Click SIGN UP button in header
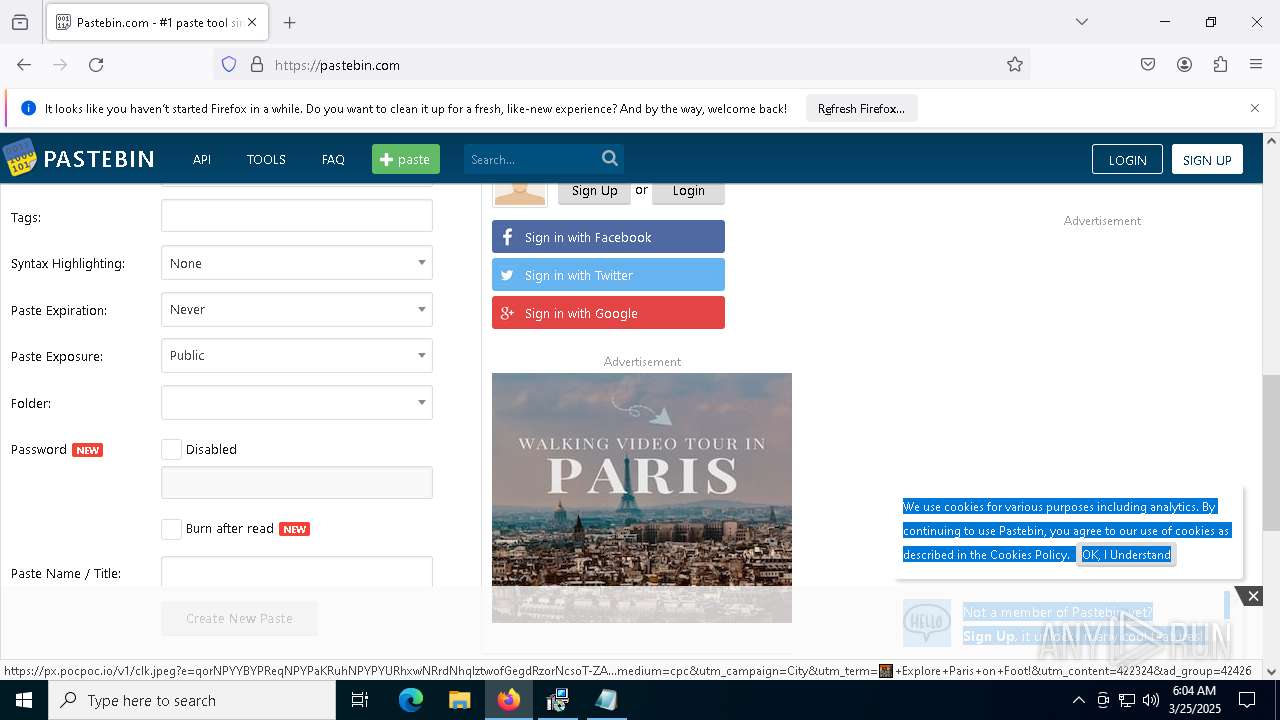1280x720 pixels. pyautogui.click(x=1207, y=159)
